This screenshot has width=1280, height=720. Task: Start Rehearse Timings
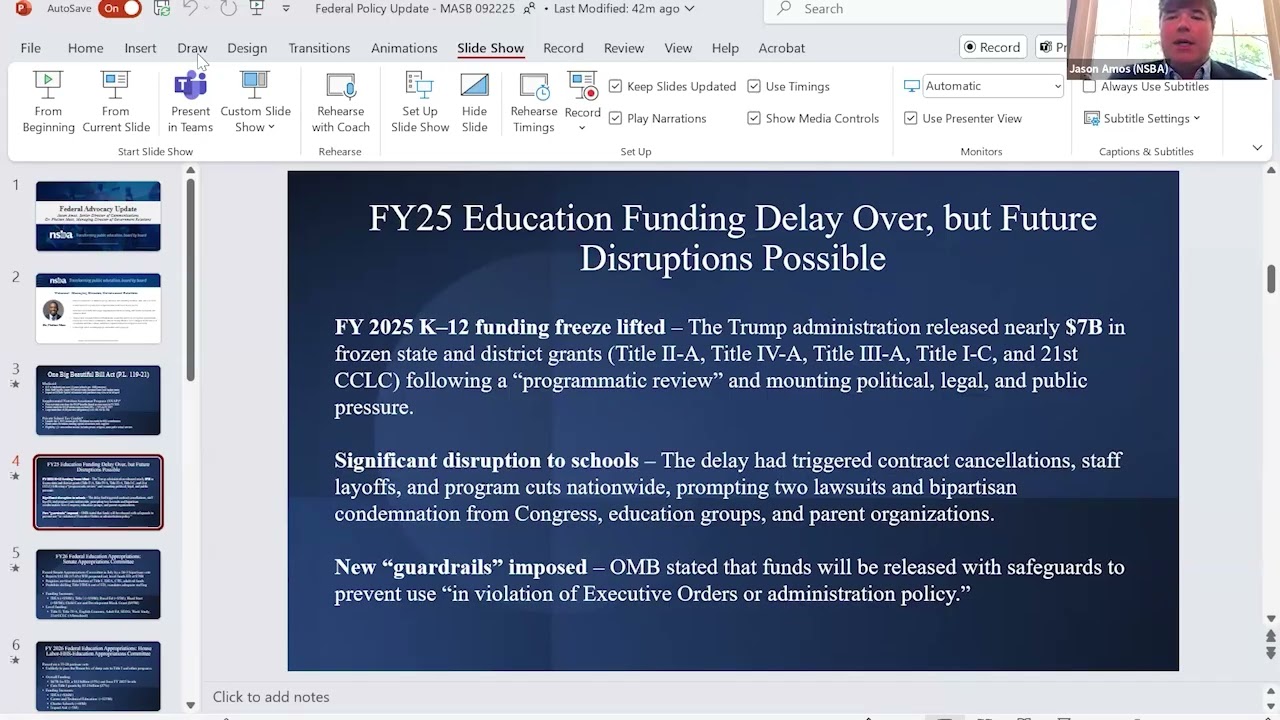coord(534,102)
